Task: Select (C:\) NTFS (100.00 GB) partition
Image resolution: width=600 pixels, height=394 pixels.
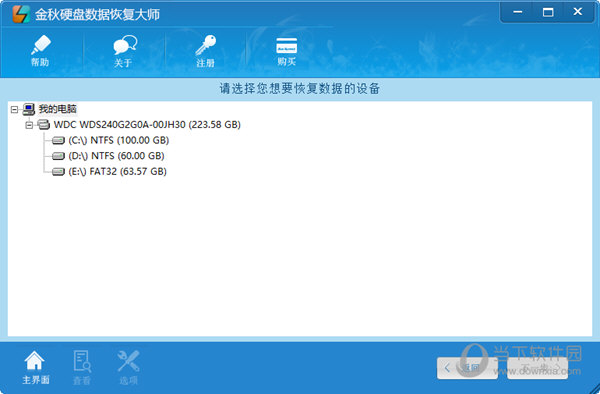Action: 119,140
